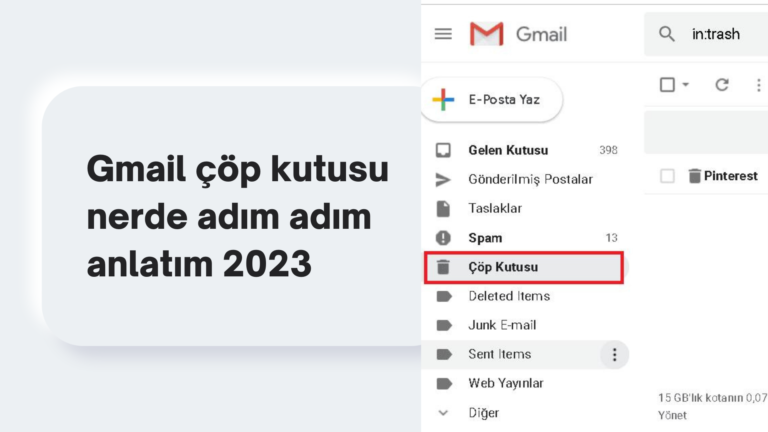This screenshot has width=768, height=432.
Task: Toggle the select-all checkbox
Action: (667, 85)
